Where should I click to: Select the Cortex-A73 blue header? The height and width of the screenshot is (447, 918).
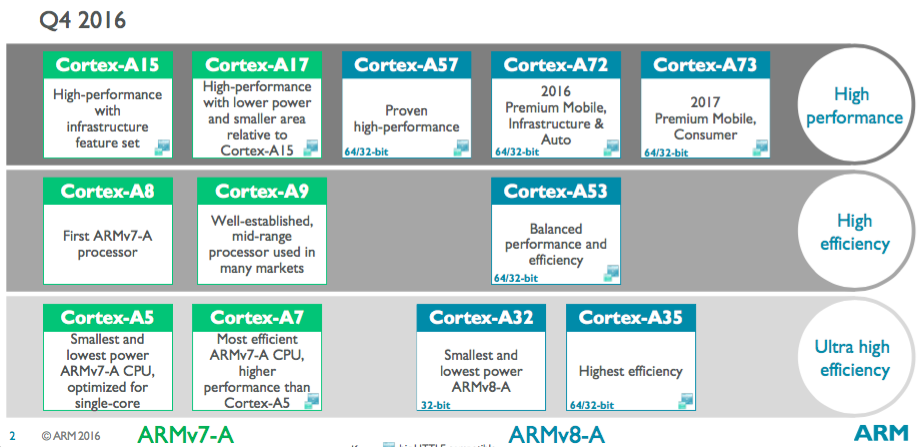pyautogui.click(x=705, y=64)
